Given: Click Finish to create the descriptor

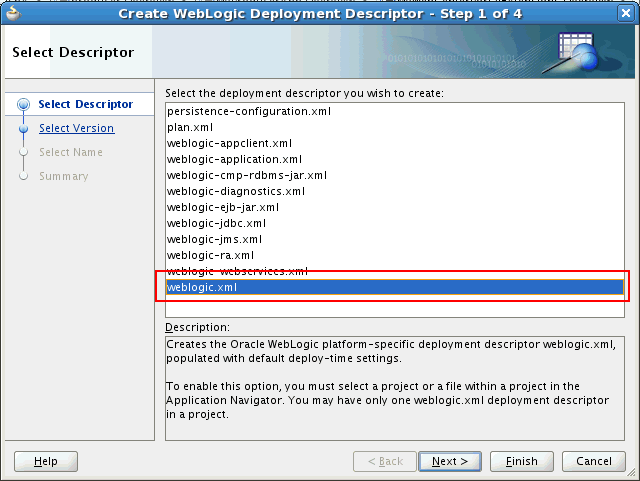Looking at the screenshot, I should pyautogui.click(x=522, y=461).
